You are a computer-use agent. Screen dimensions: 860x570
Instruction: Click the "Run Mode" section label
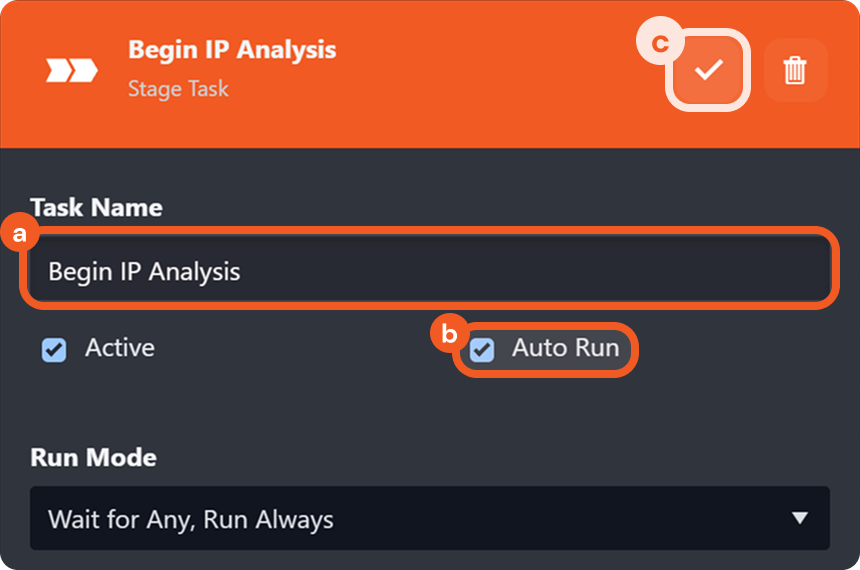tap(93, 457)
